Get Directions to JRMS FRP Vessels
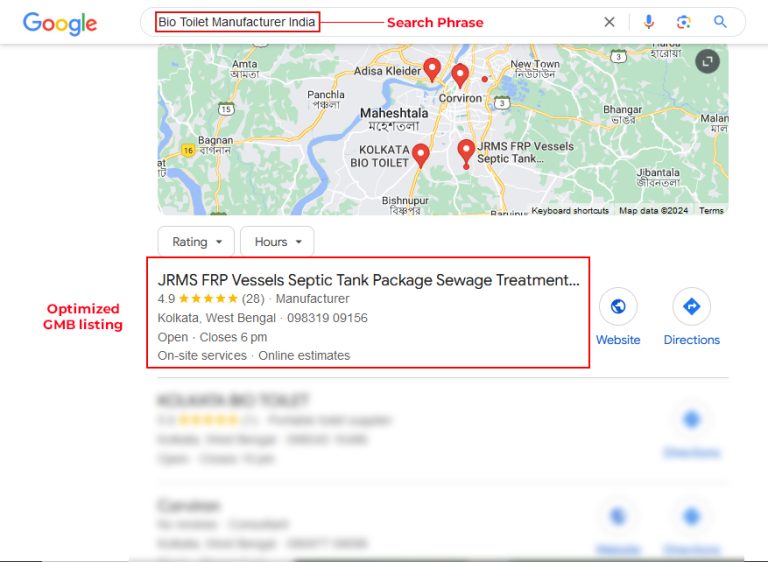 (x=692, y=317)
